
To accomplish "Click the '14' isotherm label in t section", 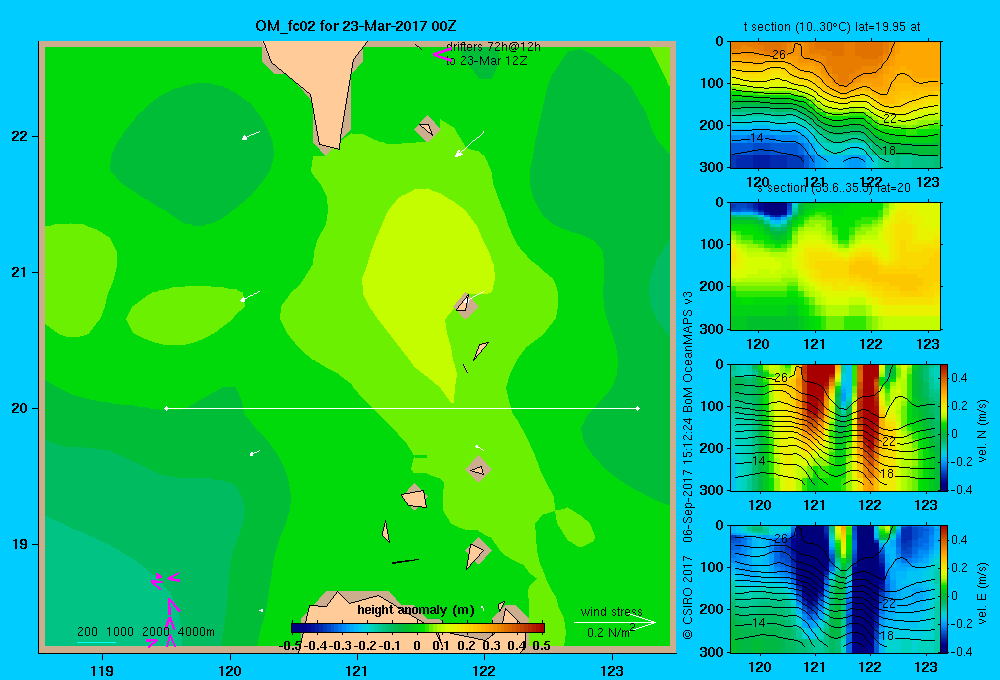I will (x=756, y=138).
